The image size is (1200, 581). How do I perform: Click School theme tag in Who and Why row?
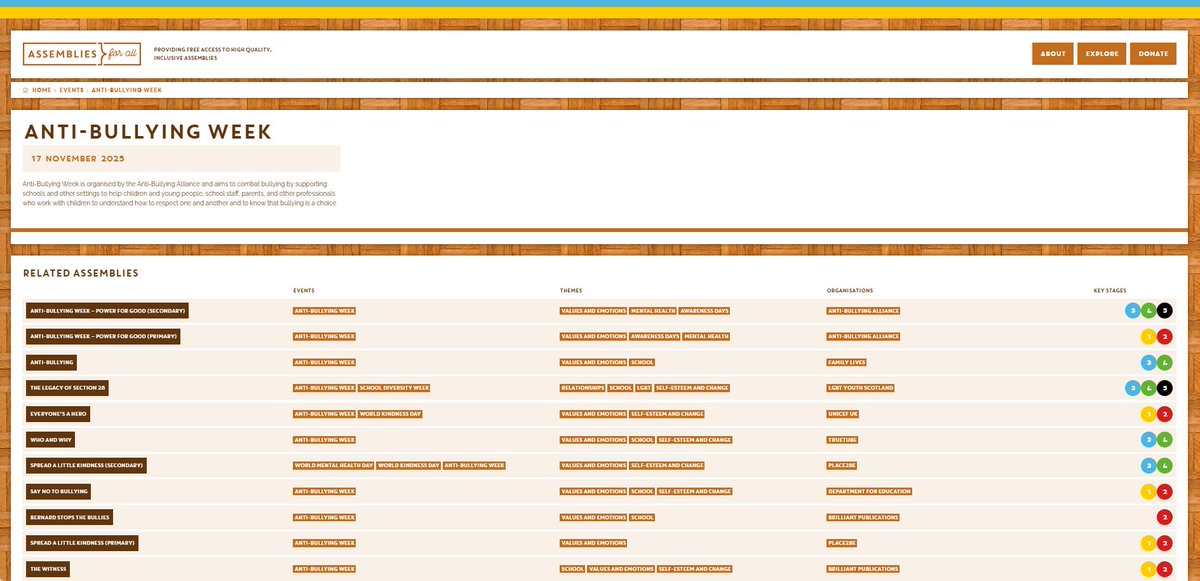(x=642, y=439)
